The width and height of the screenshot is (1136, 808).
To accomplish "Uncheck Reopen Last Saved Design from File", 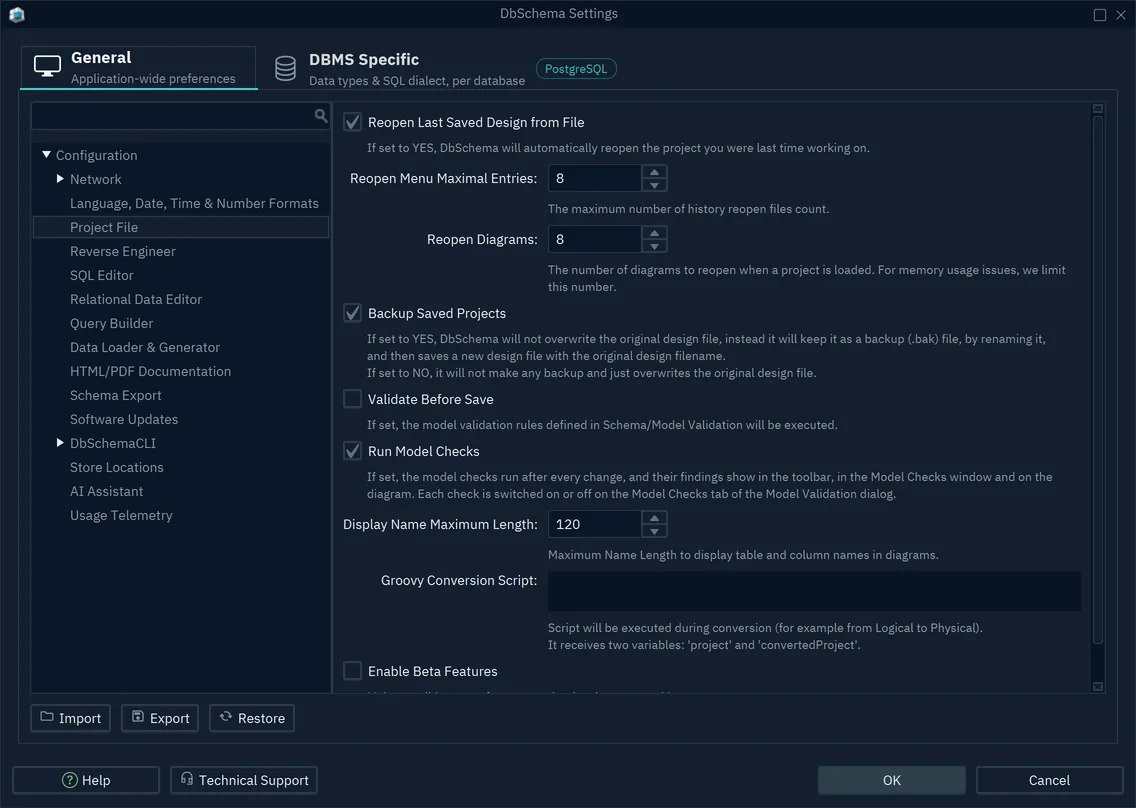I will click(352, 122).
